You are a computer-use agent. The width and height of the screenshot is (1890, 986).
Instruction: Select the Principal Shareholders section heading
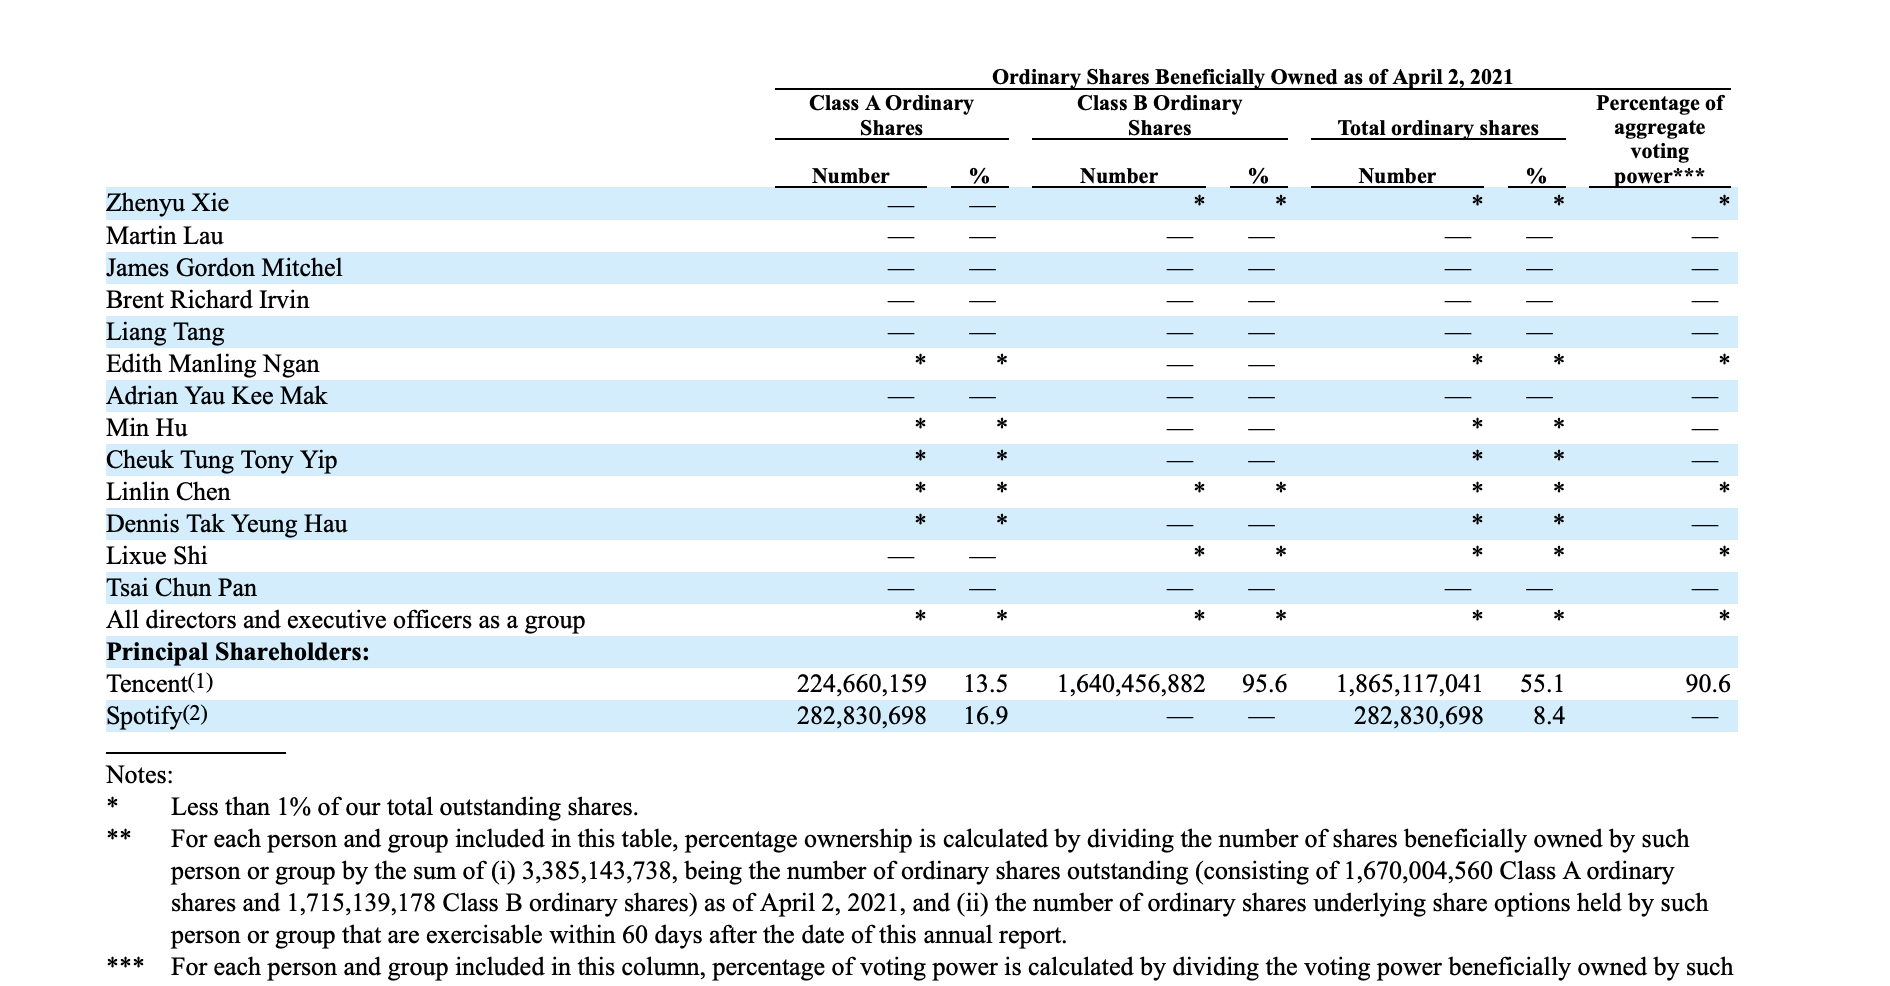pyautogui.click(x=238, y=652)
